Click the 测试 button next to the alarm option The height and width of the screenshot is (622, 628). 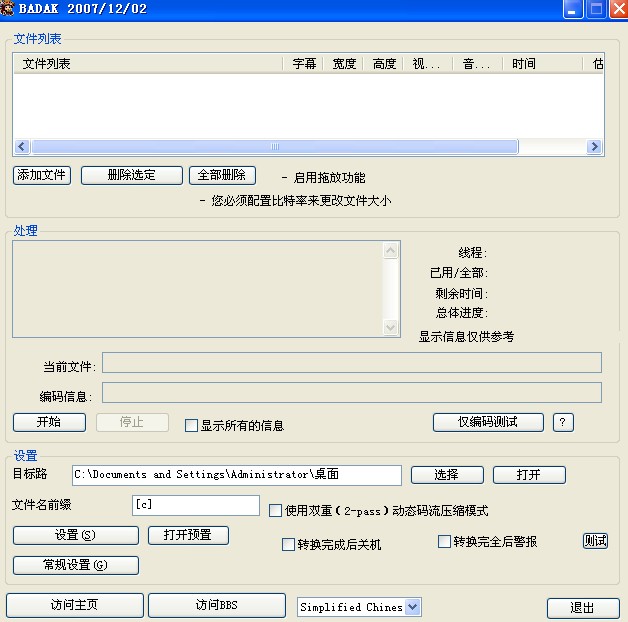595,541
